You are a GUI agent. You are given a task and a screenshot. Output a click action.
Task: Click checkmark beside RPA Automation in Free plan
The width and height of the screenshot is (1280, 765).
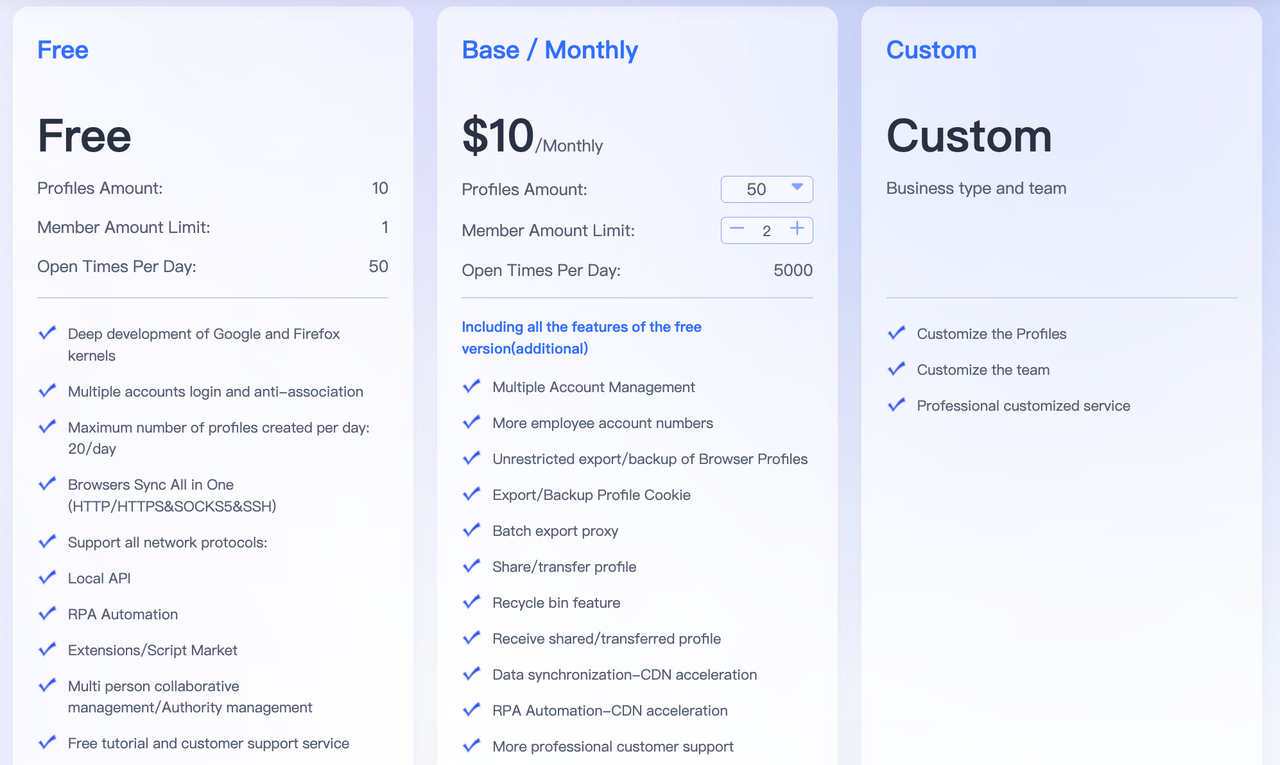tap(47, 614)
